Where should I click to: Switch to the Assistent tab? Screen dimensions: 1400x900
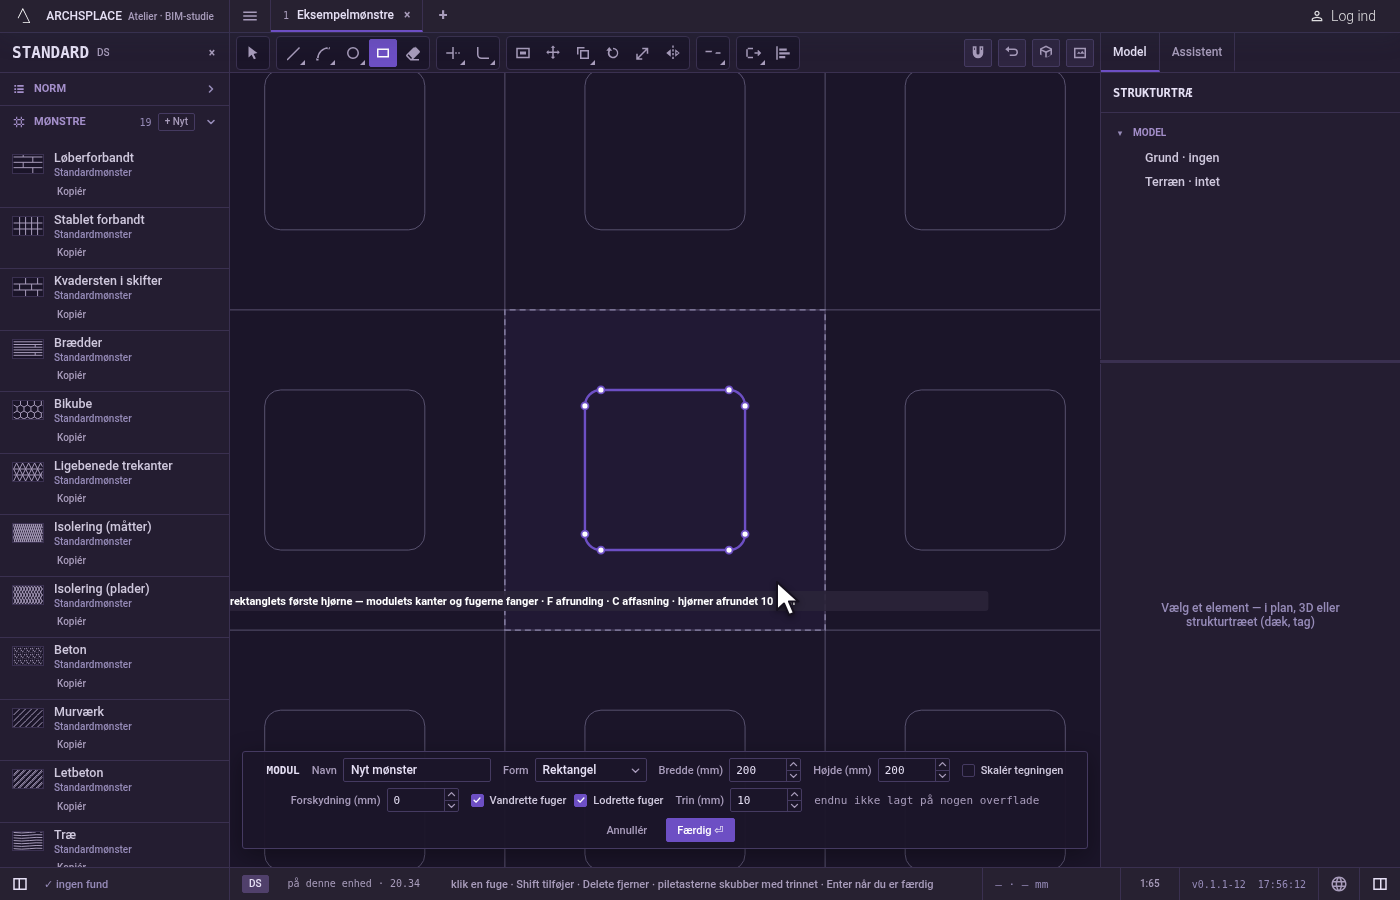[1197, 52]
